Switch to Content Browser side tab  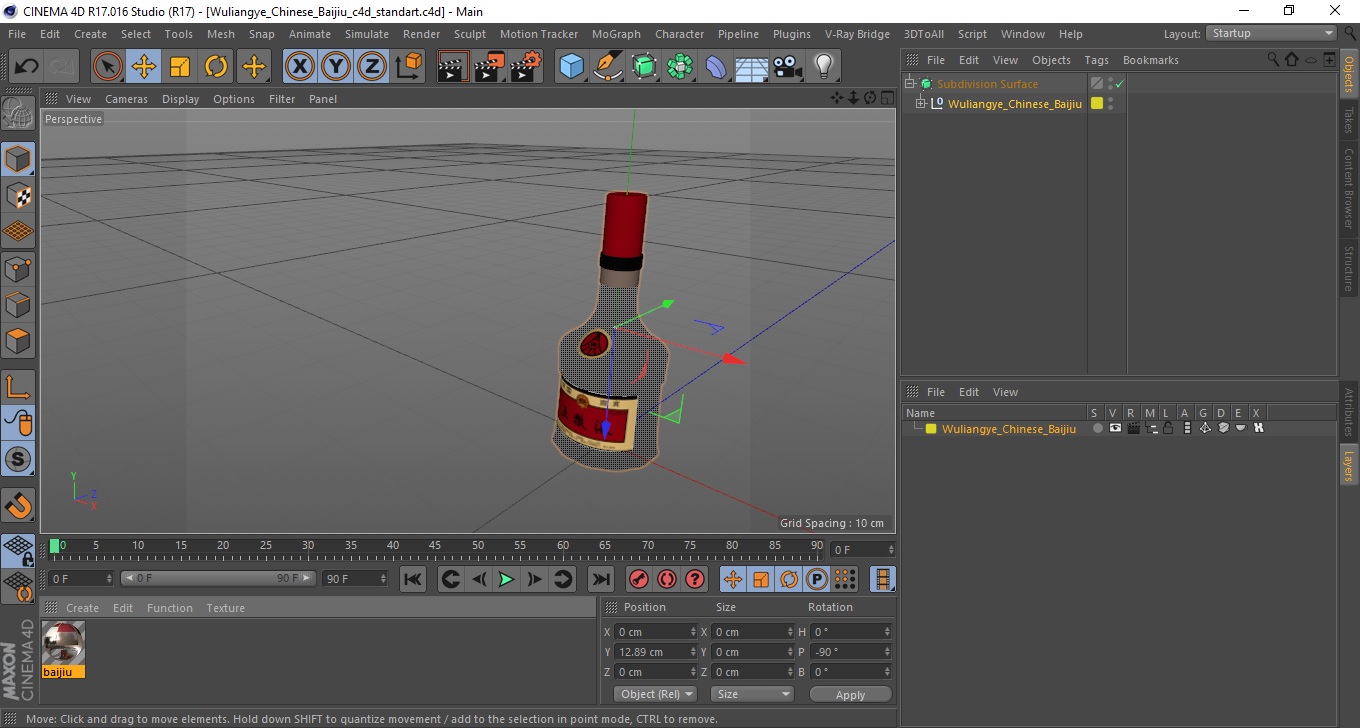click(x=1349, y=188)
